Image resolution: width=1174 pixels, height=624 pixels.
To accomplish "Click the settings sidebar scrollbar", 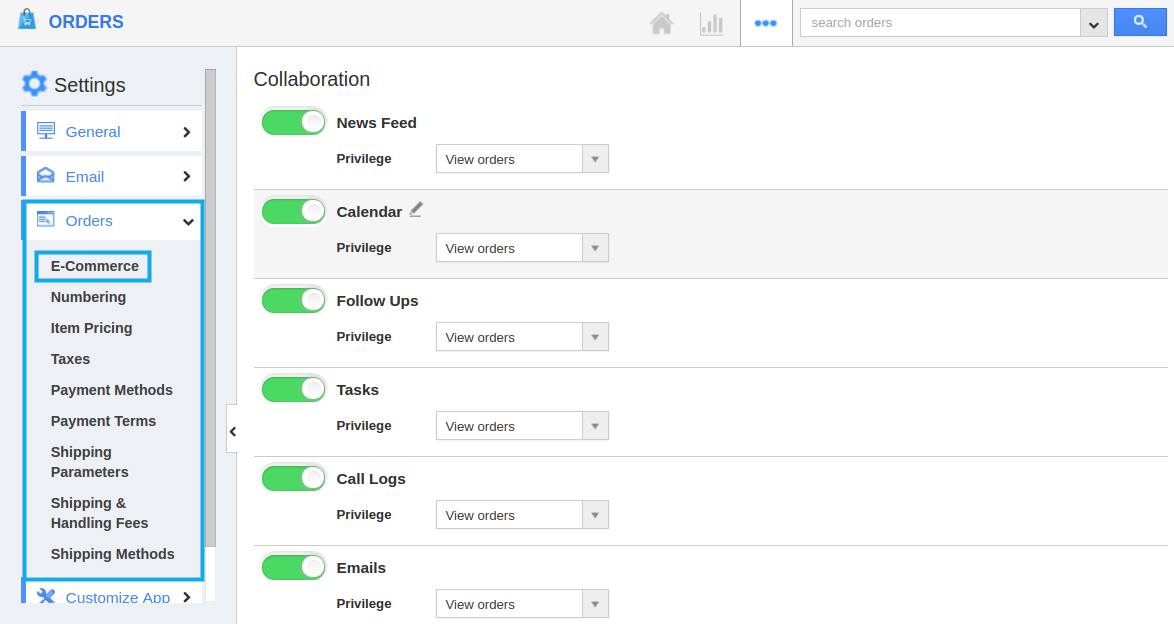I will [210, 307].
